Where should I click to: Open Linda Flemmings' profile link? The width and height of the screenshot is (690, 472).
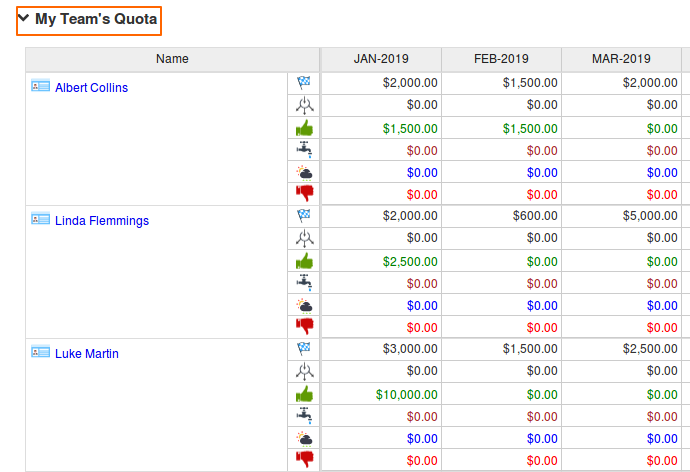click(101, 221)
